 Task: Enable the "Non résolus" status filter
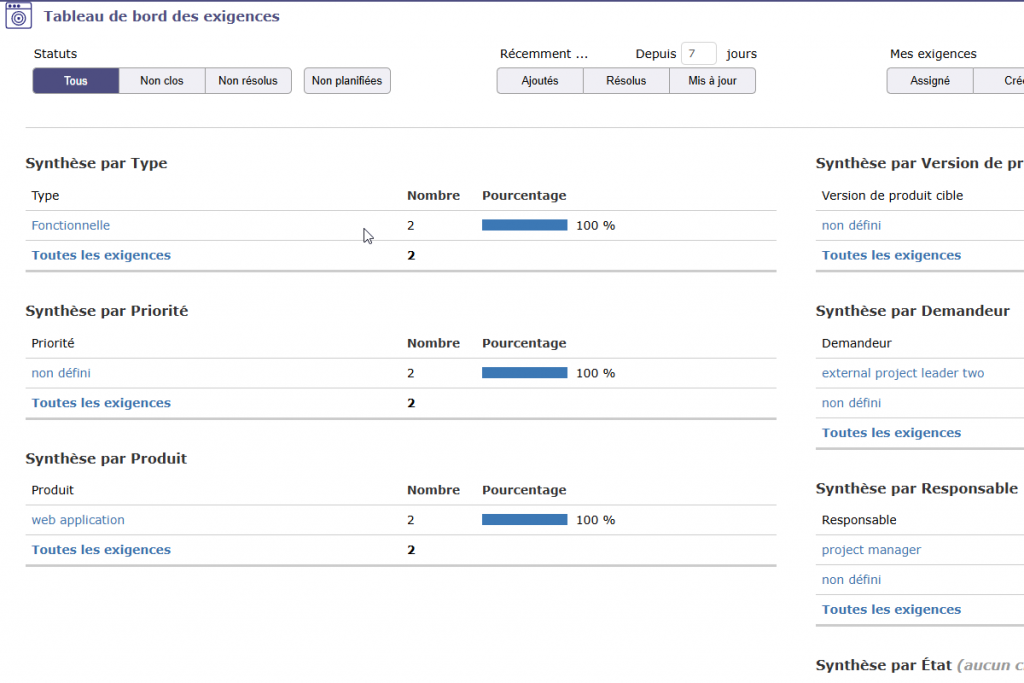tap(247, 80)
